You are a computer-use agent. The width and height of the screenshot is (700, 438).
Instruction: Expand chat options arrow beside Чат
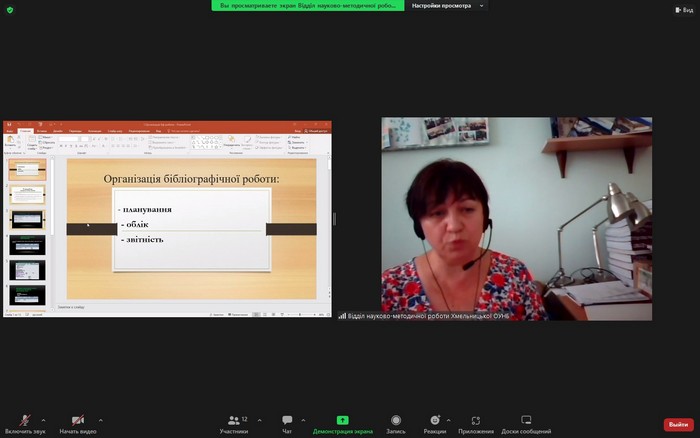[x=301, y=420]
